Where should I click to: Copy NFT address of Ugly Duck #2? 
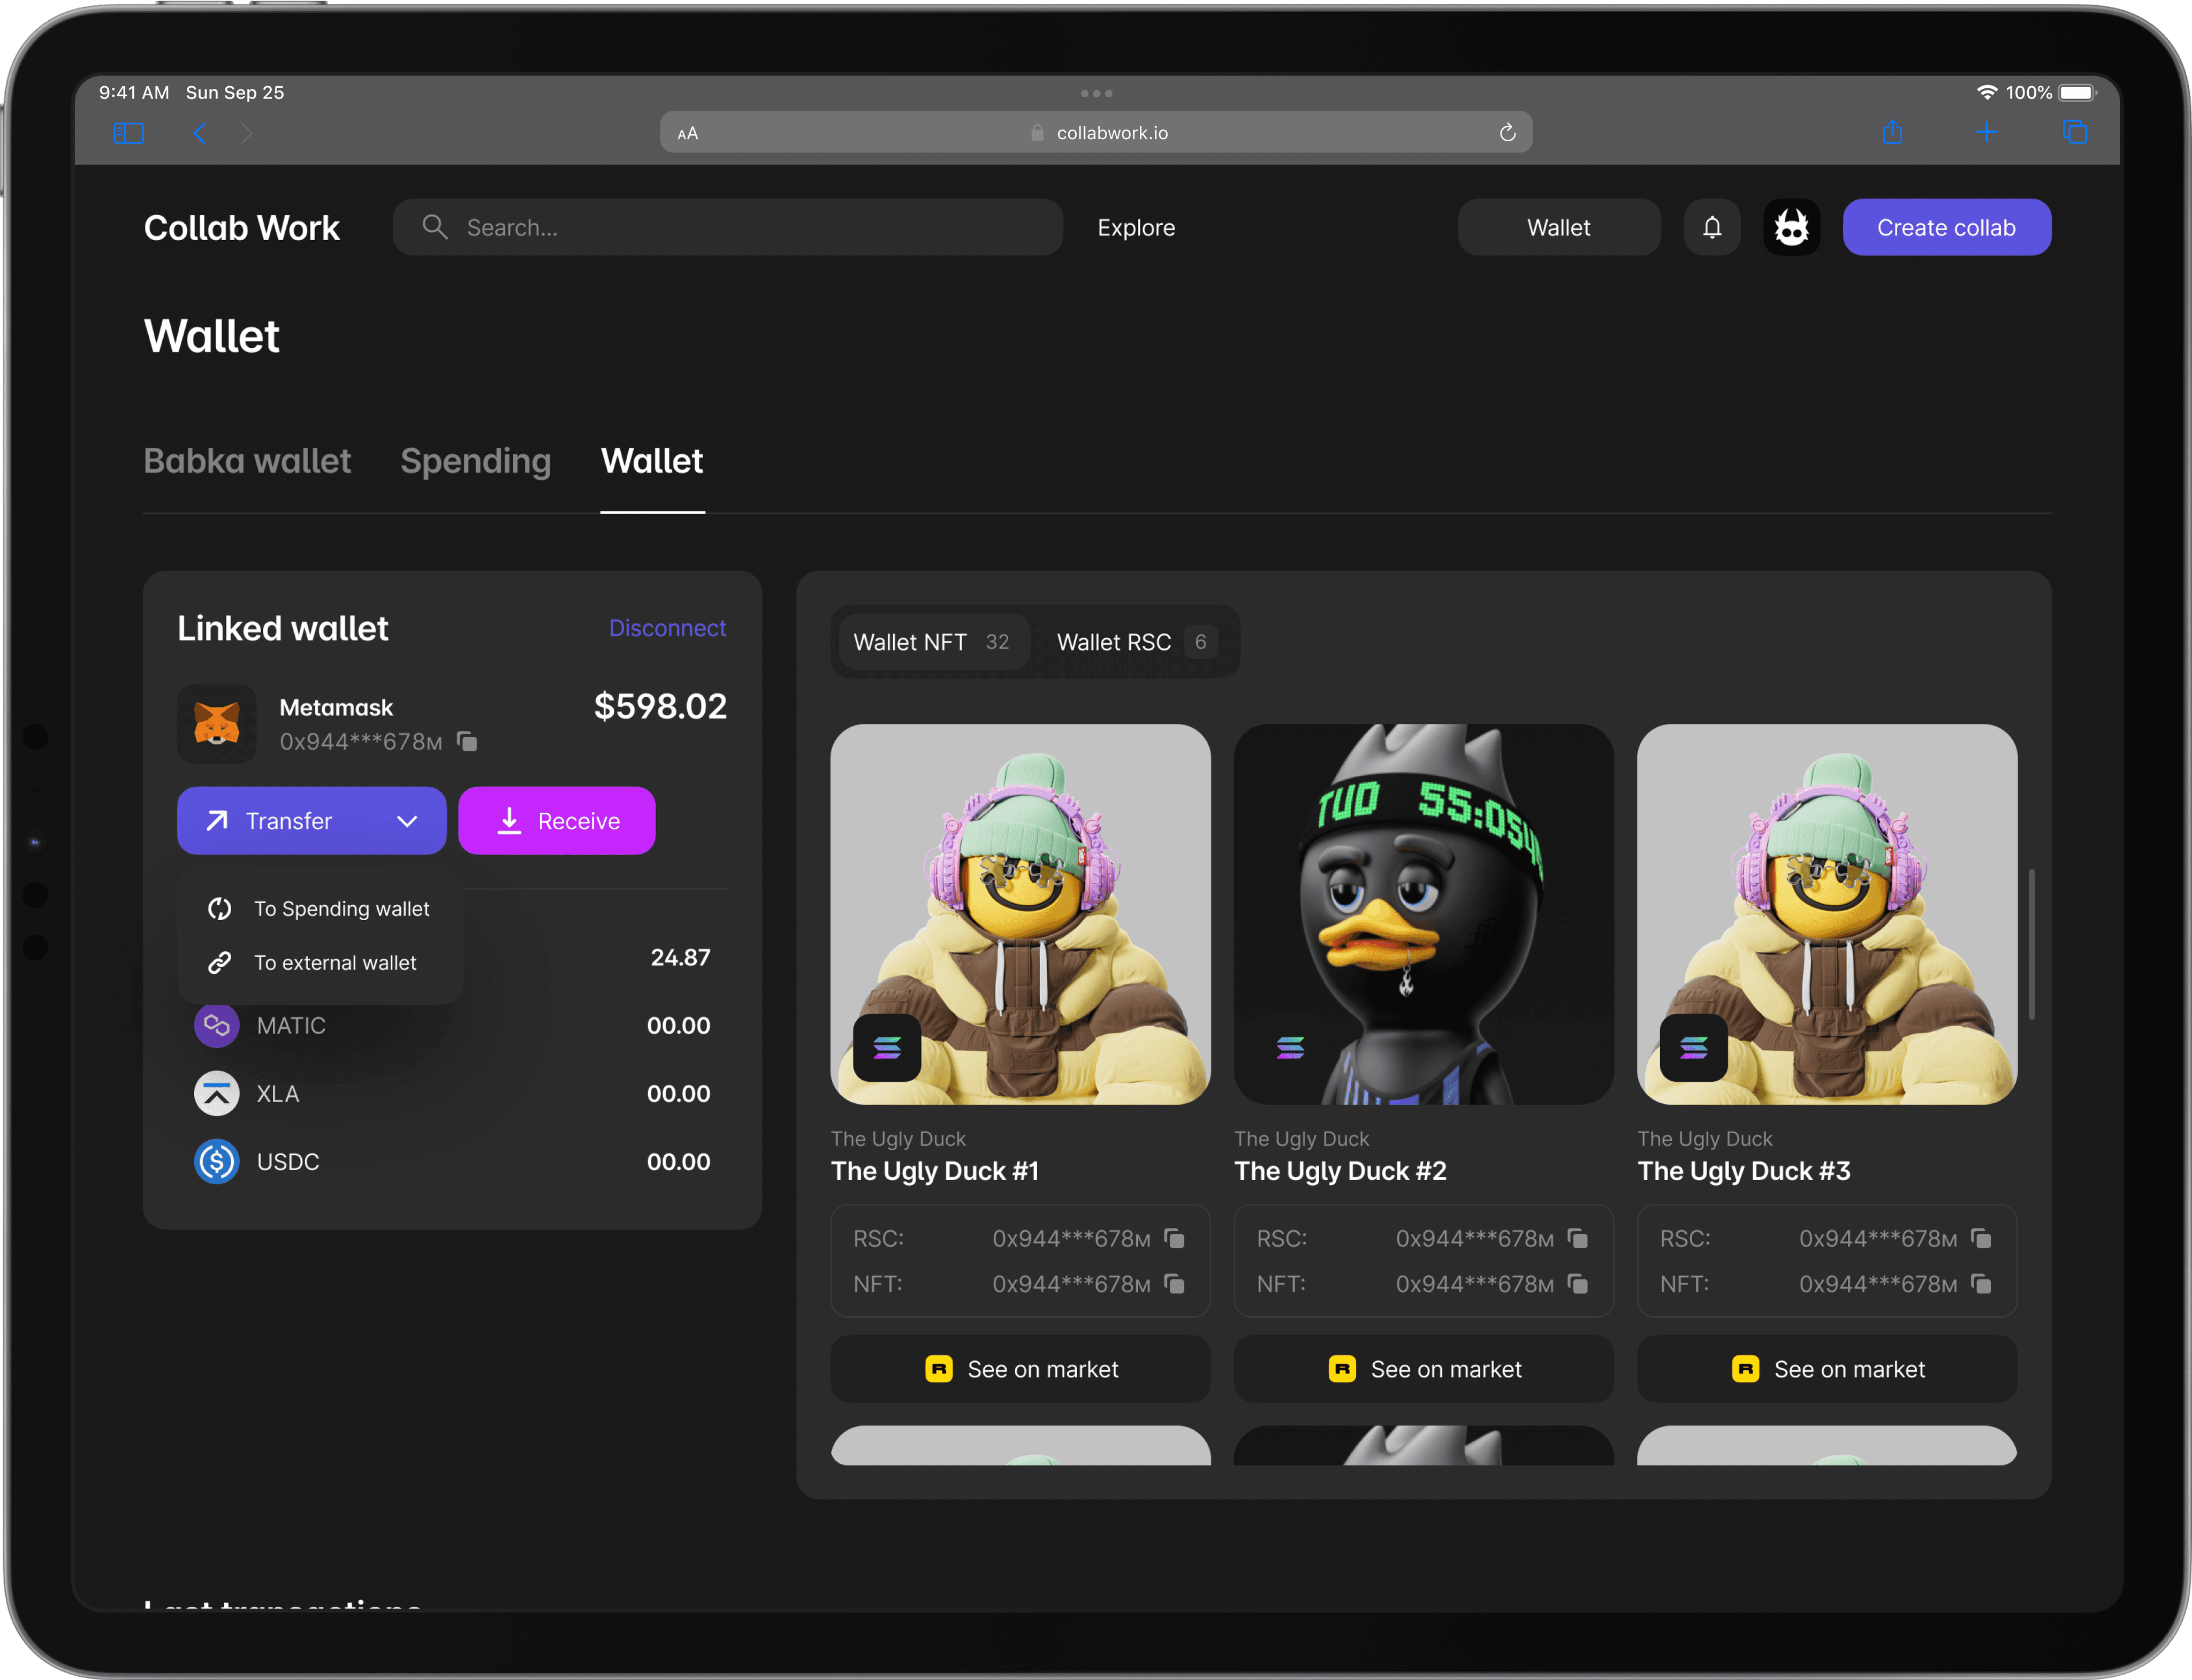tap(1578, 1284)
